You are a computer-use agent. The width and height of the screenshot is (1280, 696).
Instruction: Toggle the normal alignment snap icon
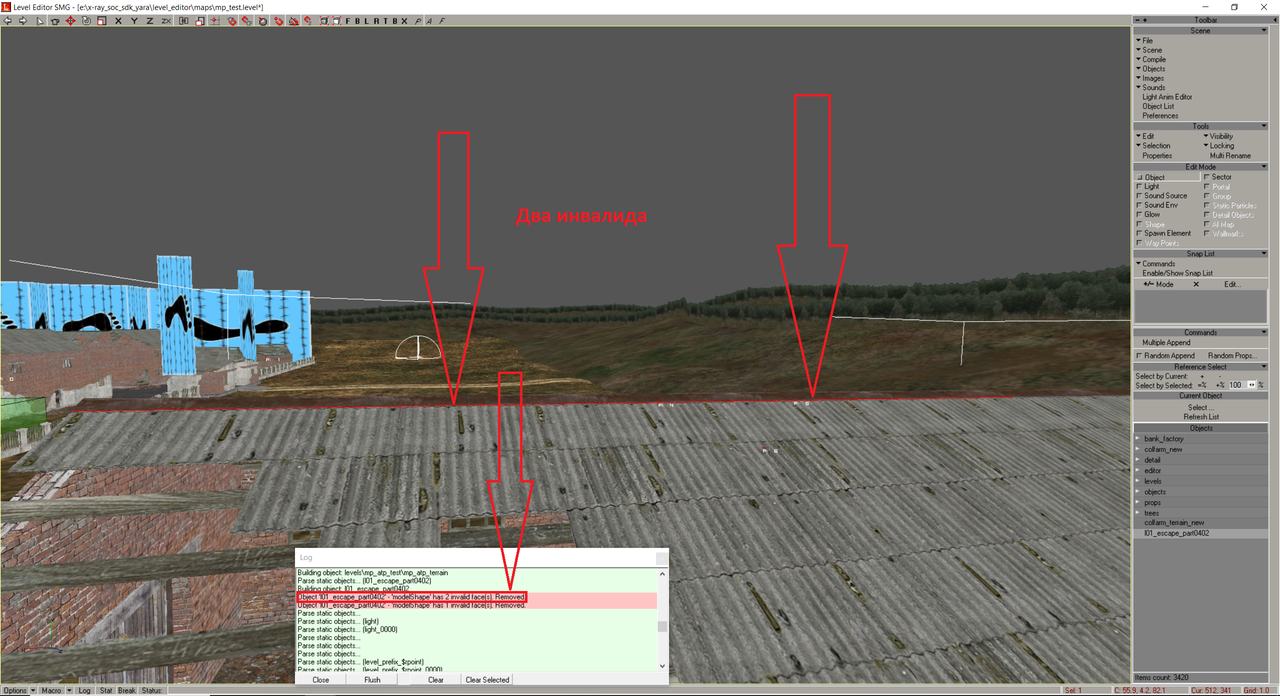point(263,21)
